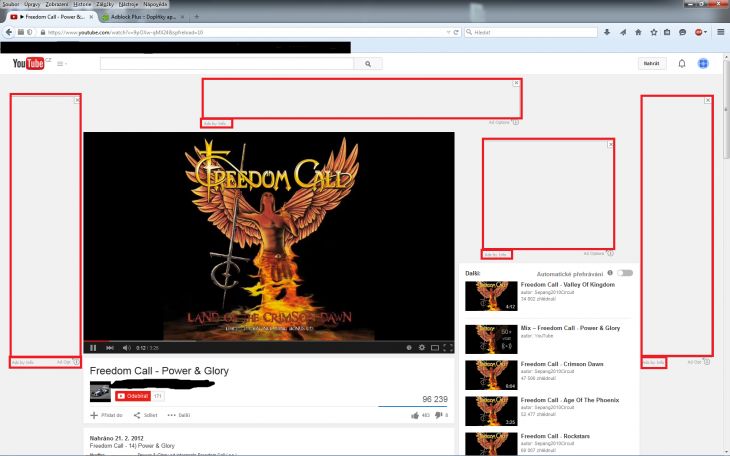Reload the page using the refresh icon

coord(456,32)
